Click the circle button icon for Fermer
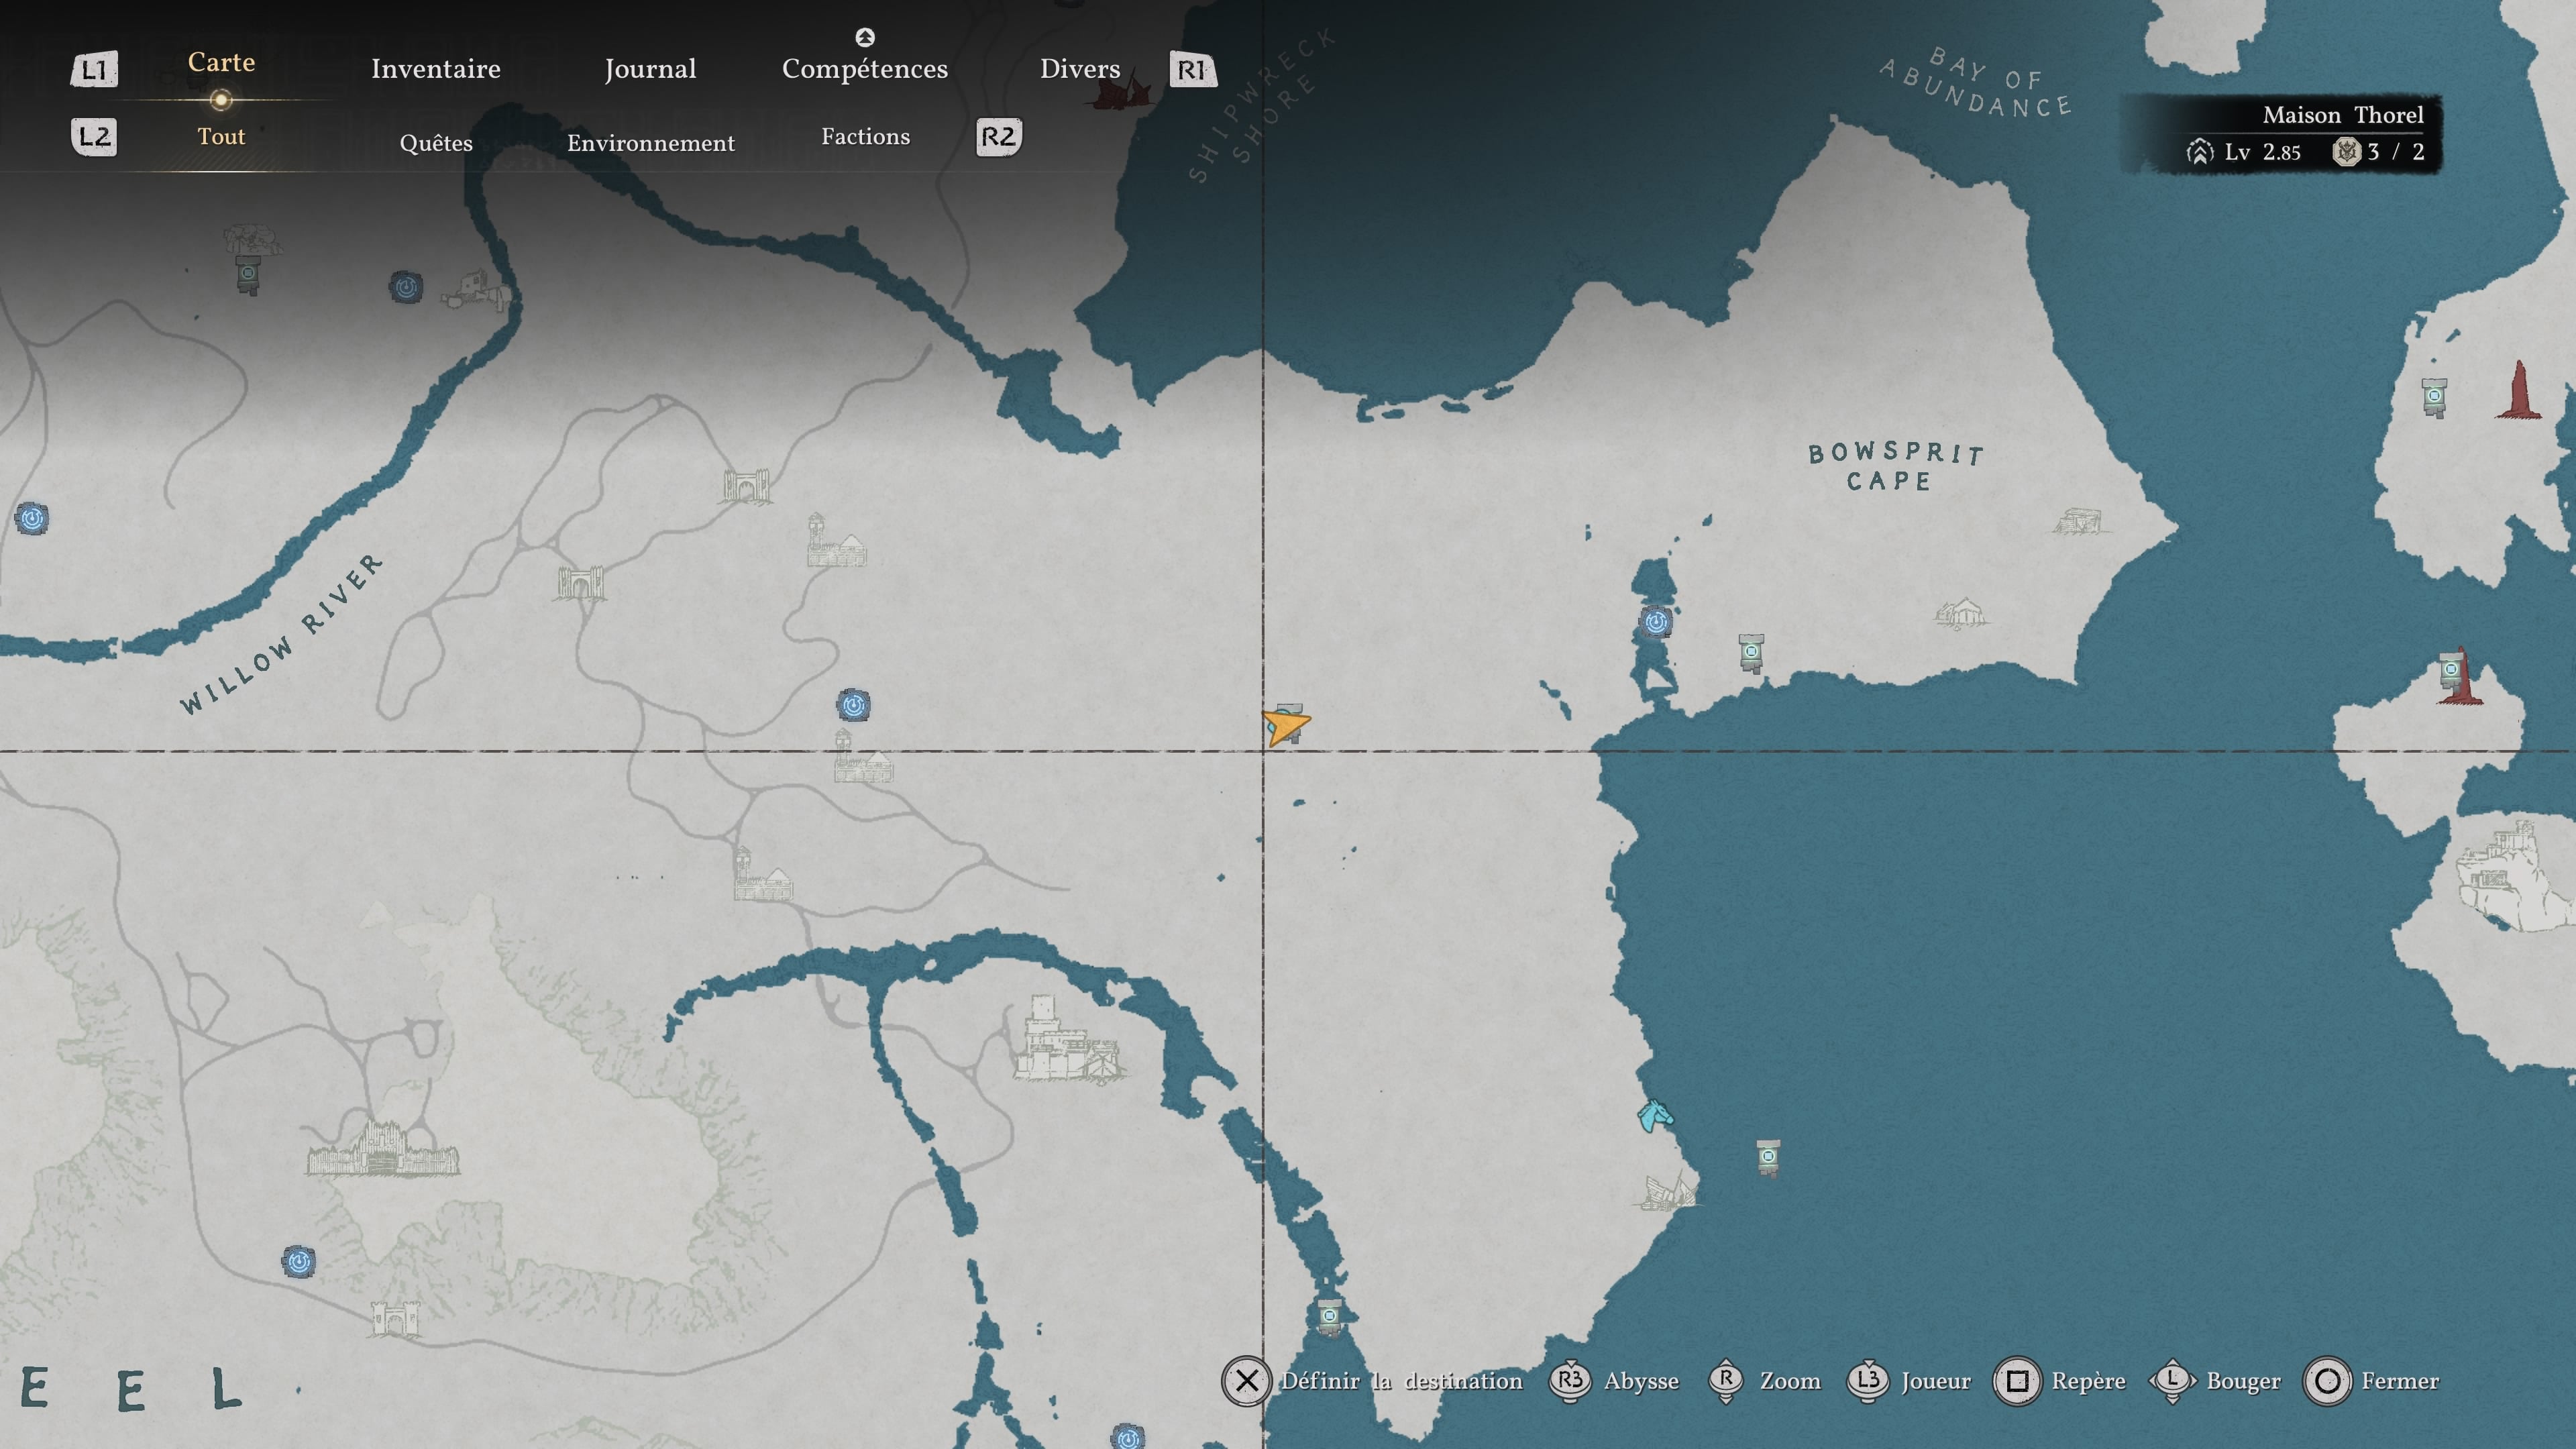 coord(2327,1381)
